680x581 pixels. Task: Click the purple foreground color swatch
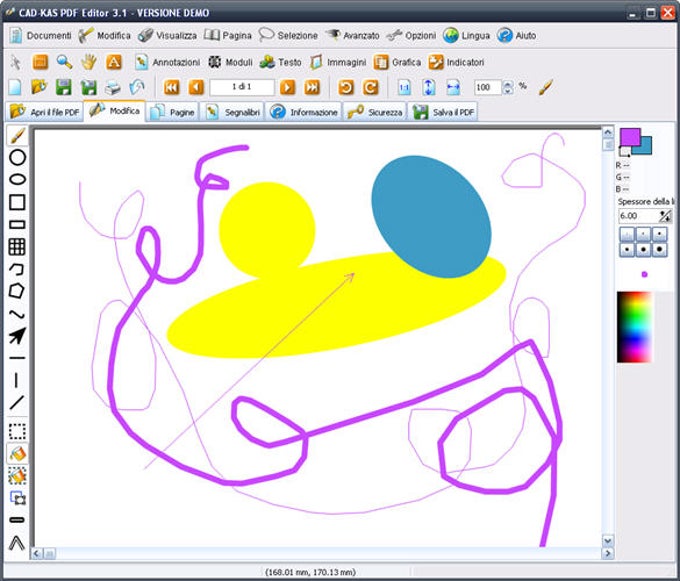[x=630, y=137]
